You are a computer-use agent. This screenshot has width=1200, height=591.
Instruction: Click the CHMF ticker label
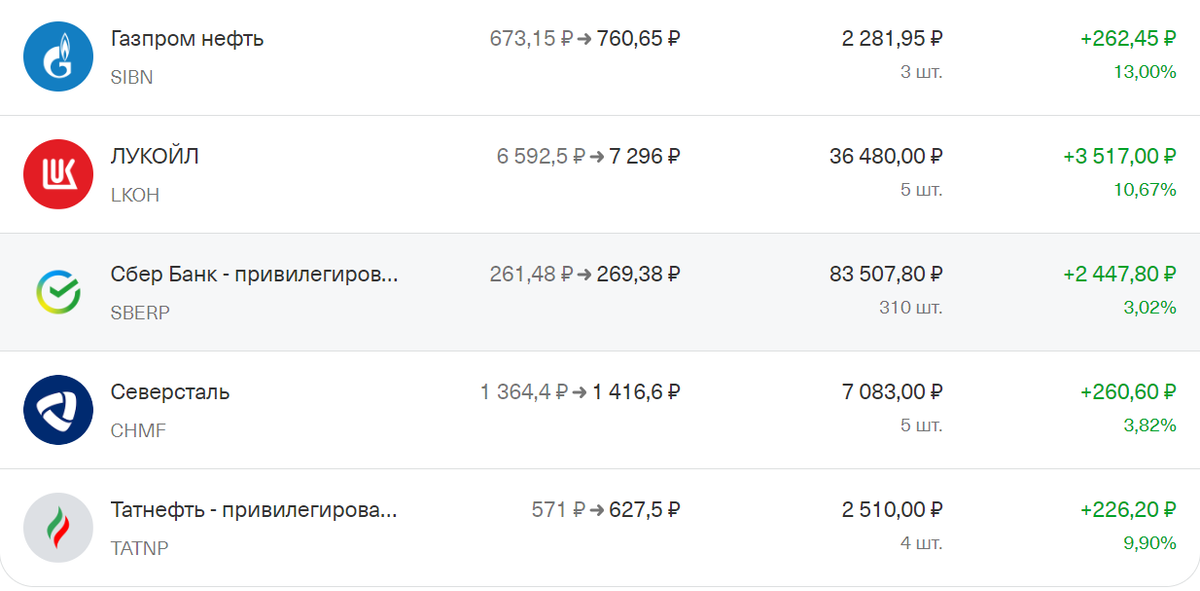[138, 431]
